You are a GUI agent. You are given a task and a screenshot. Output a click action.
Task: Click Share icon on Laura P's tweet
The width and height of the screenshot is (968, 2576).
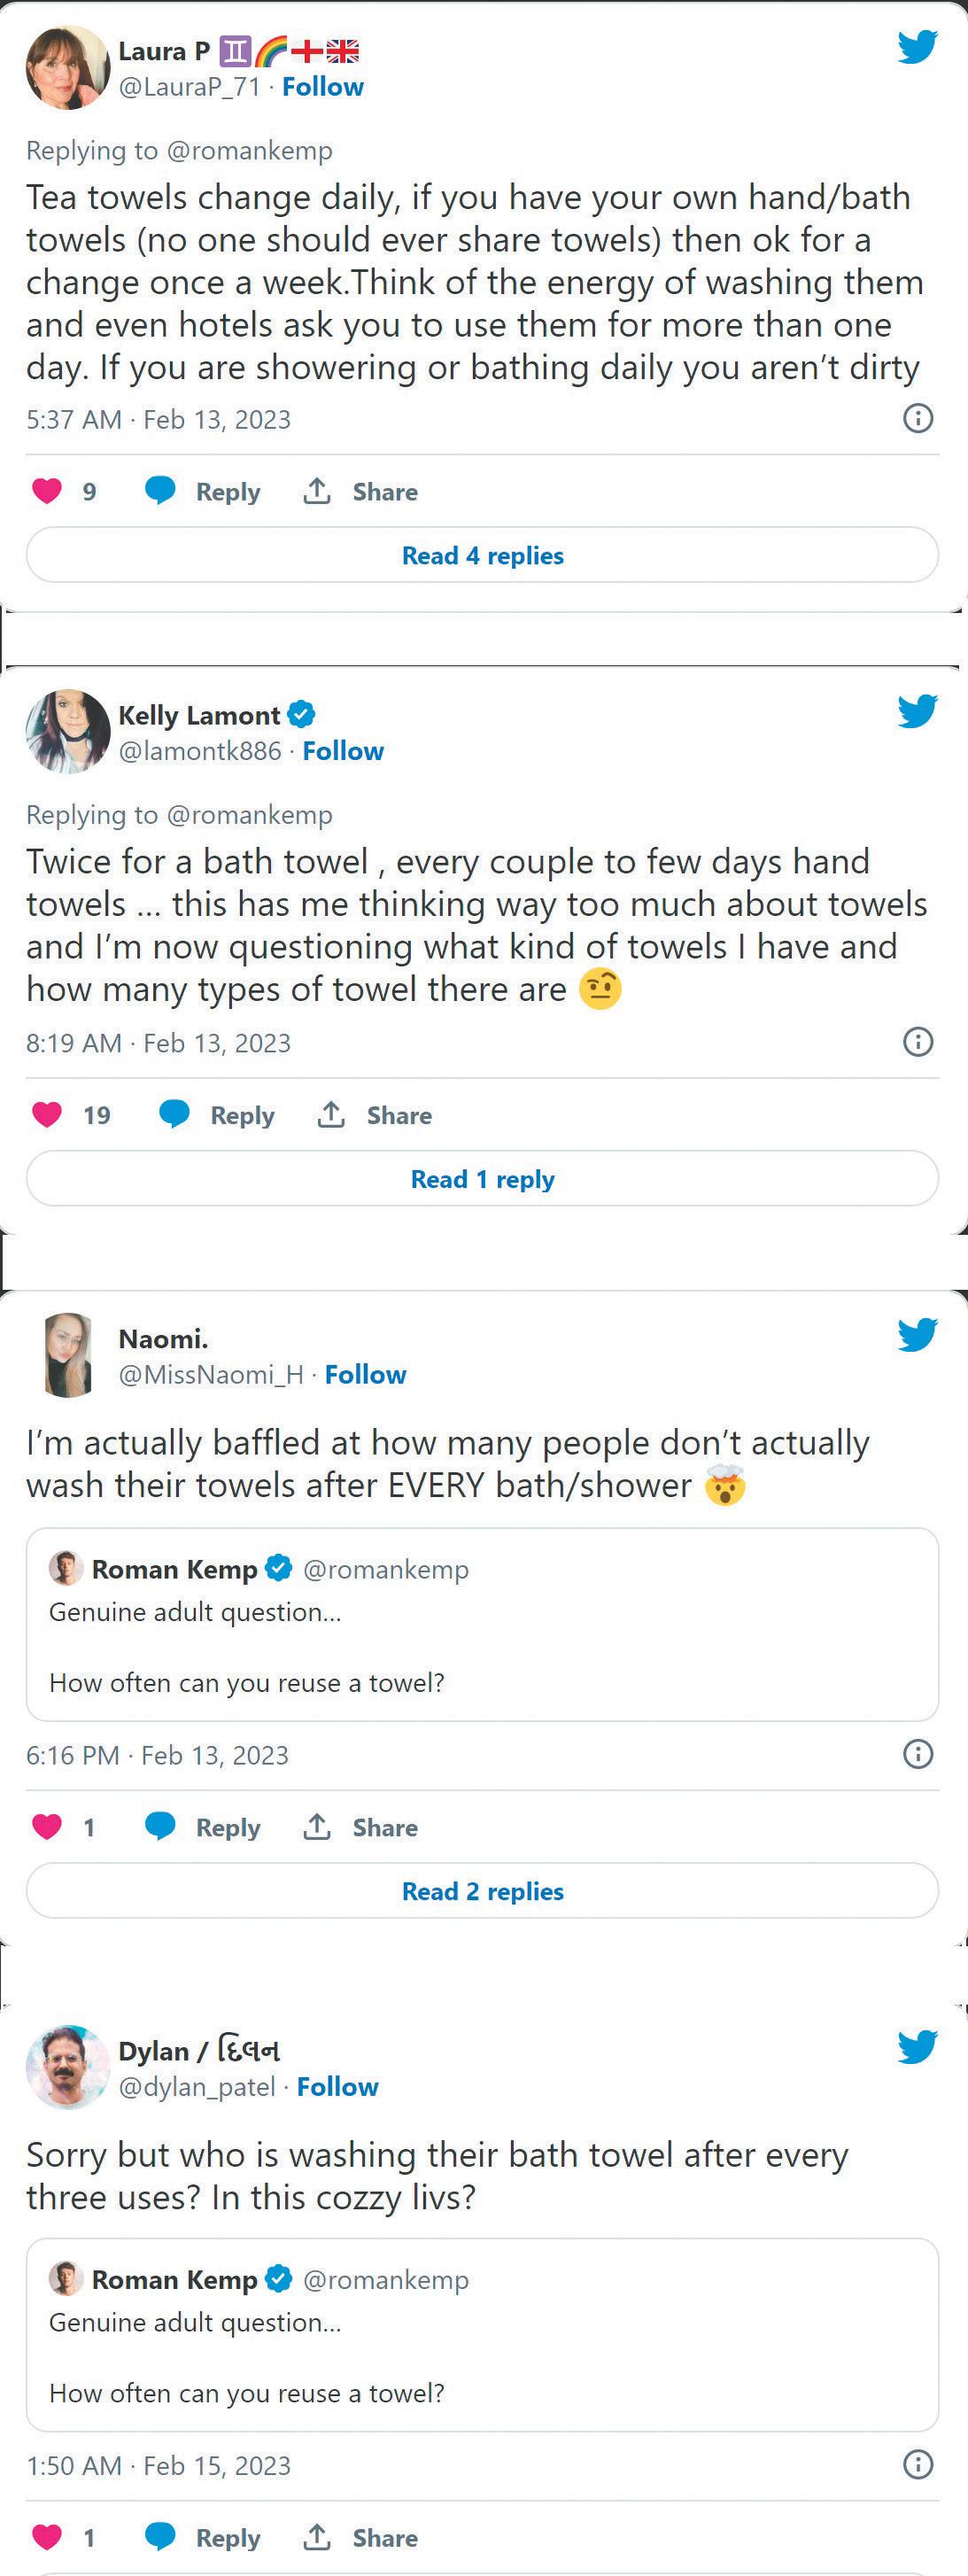coord(317,491)
